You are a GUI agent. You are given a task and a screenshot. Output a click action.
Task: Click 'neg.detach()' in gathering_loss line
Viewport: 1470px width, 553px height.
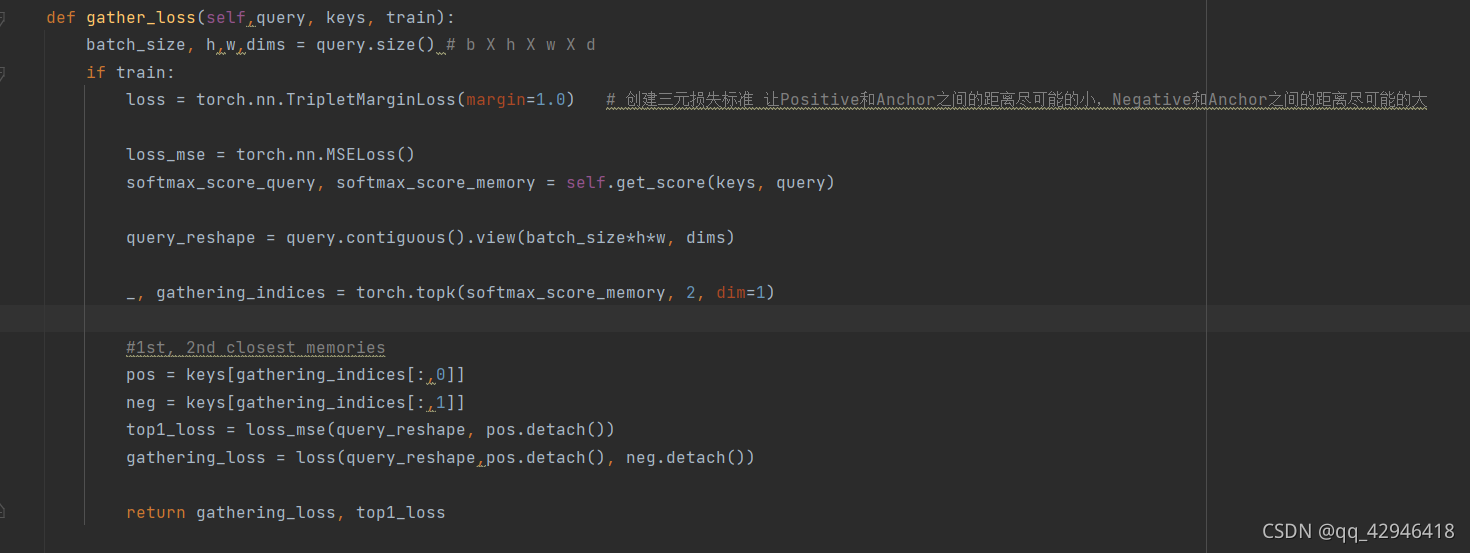click(686, 457)
